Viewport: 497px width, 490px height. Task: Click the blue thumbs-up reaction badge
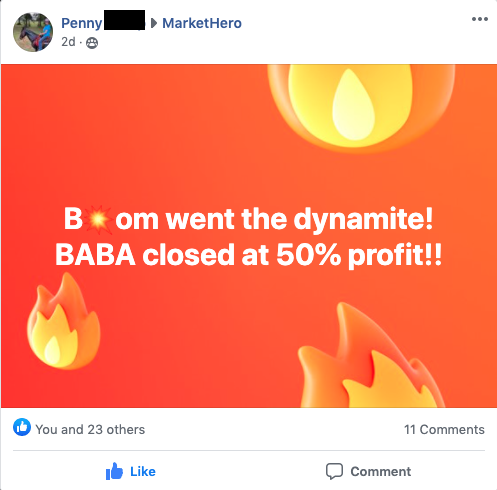click(x=22, y=427)
